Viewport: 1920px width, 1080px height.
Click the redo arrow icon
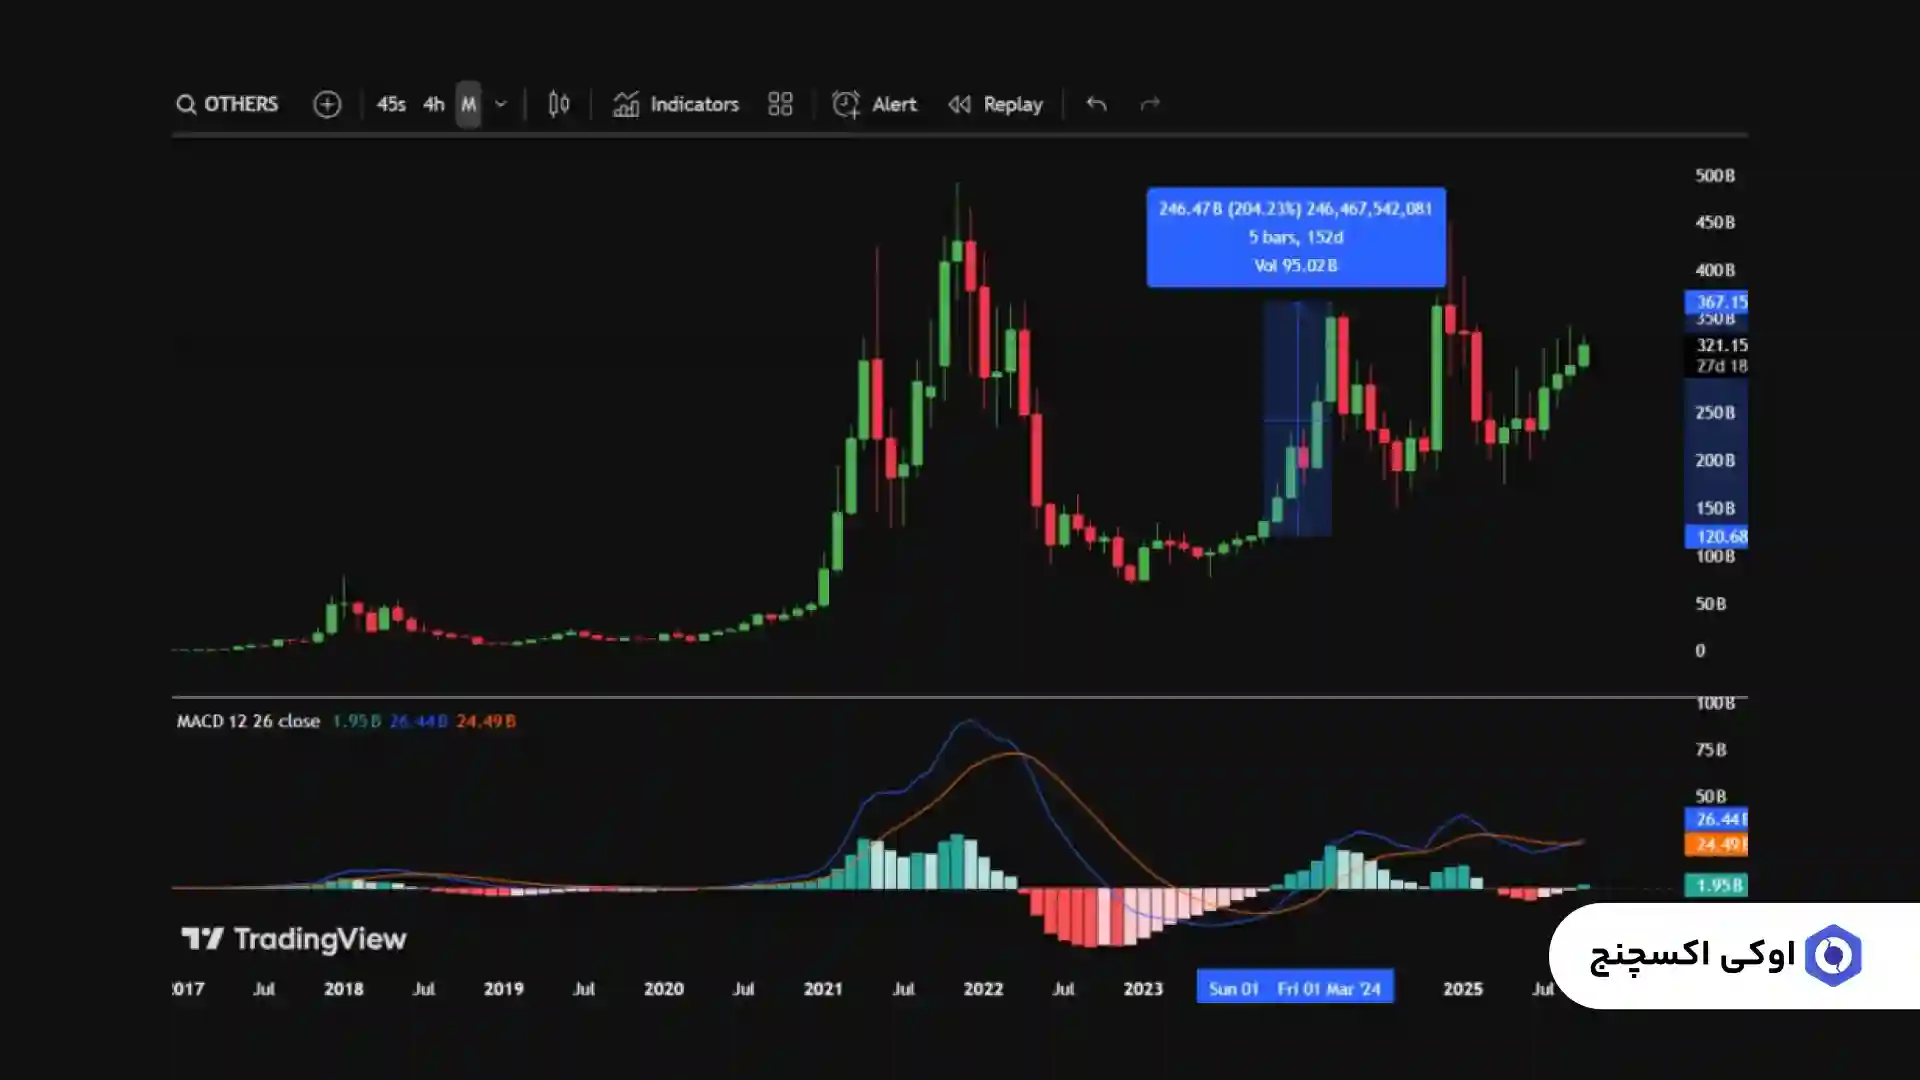click(1150, 104)
